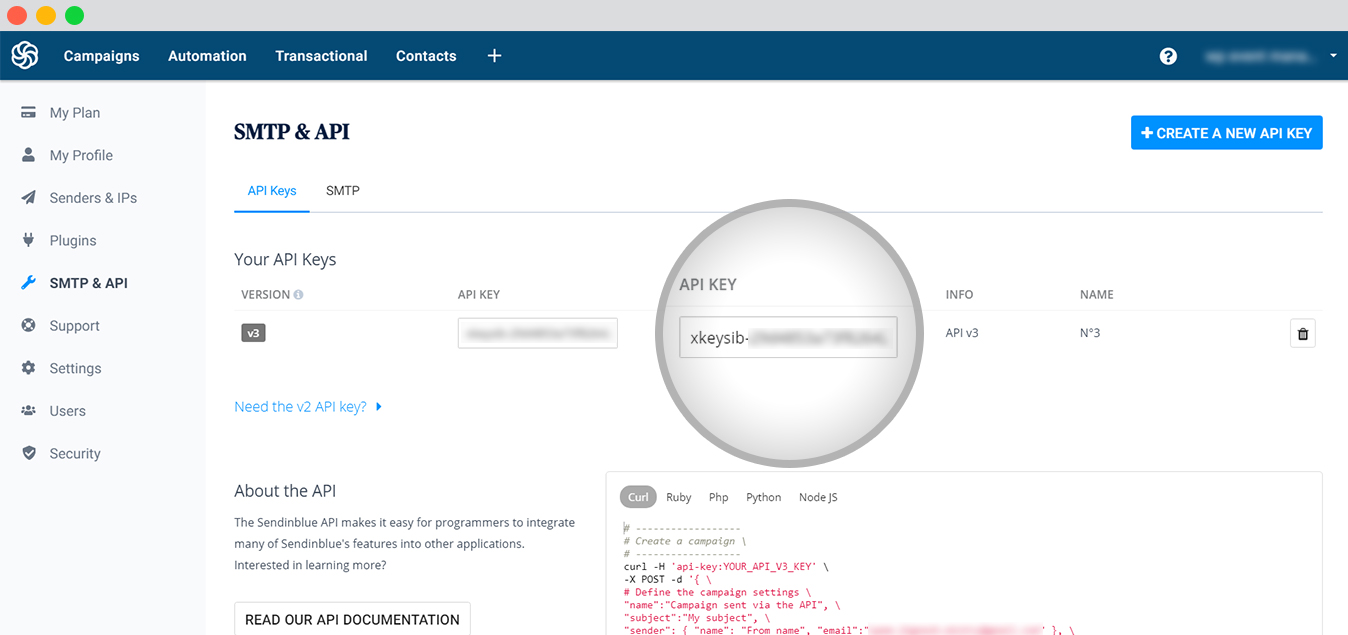1348x635 pixels.
Task: Click the INFO column header
Action: pos(959,295)
